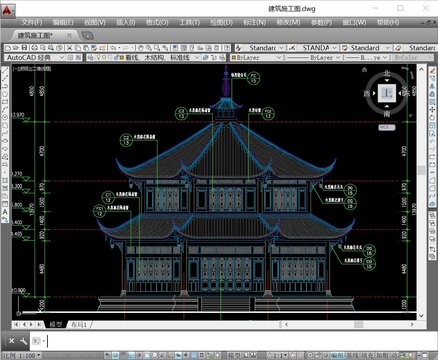
Task: Expand the ByLayer color dropdown
Action: 256,57
